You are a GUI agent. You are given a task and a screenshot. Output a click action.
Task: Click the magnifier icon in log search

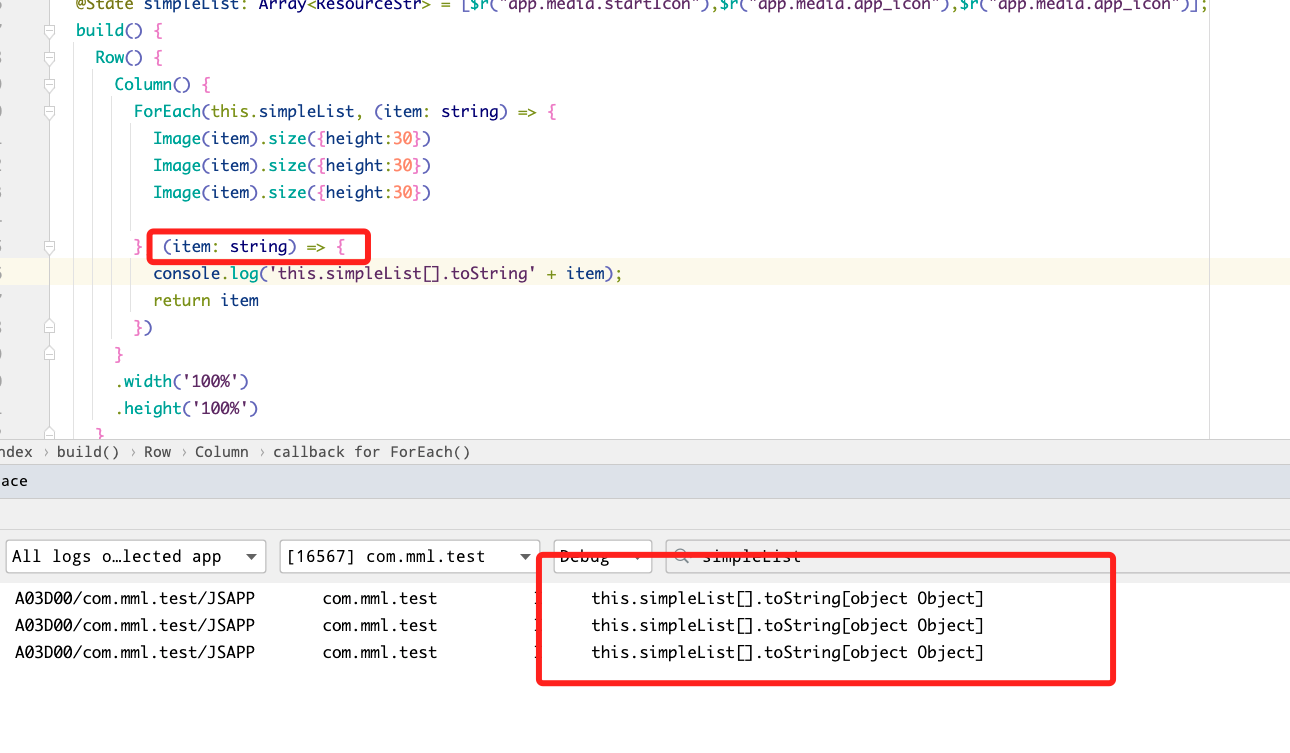[682, 557]
